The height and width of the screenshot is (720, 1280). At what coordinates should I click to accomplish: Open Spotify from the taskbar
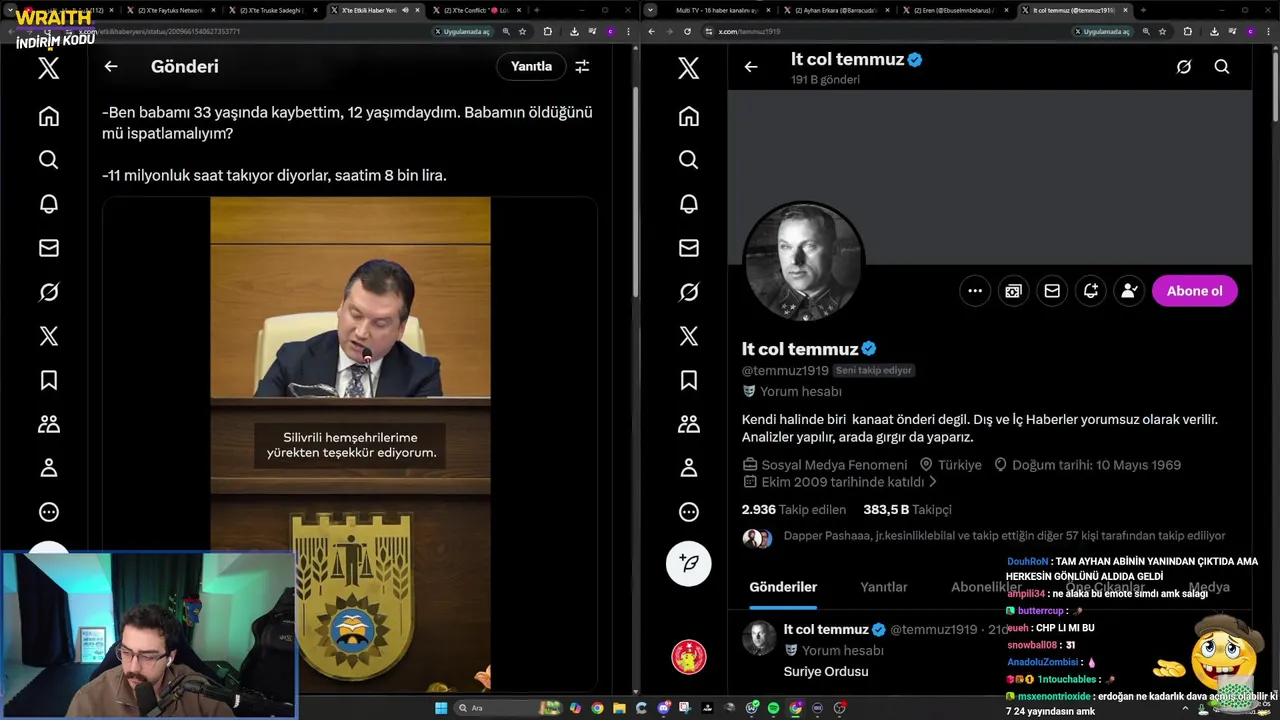coord(773,708)
